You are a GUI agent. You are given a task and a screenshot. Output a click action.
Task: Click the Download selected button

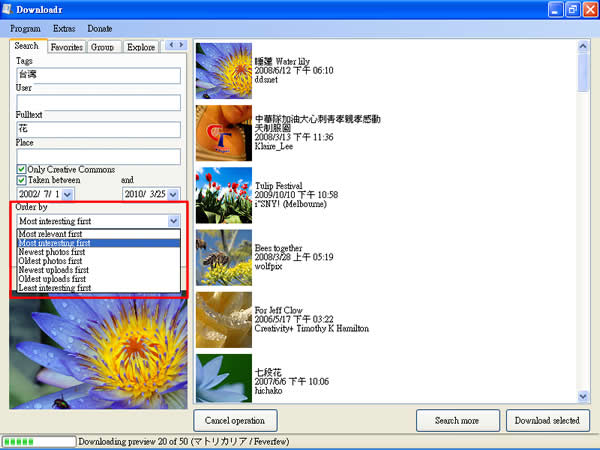[548, 421]
